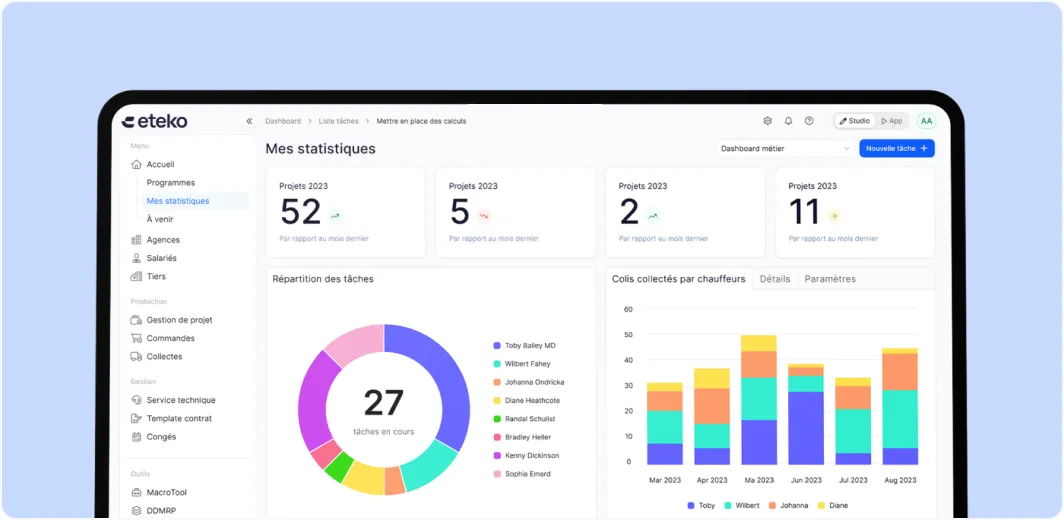Click the Collectes truck icon

pos(136,356)
